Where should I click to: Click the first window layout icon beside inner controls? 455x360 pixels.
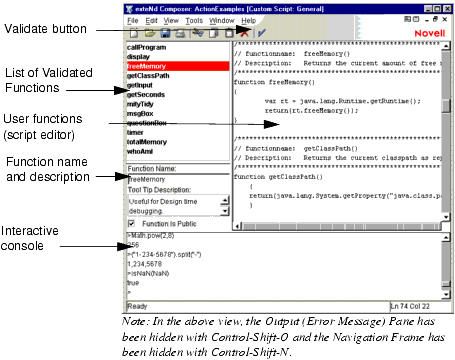coord(407,19)
